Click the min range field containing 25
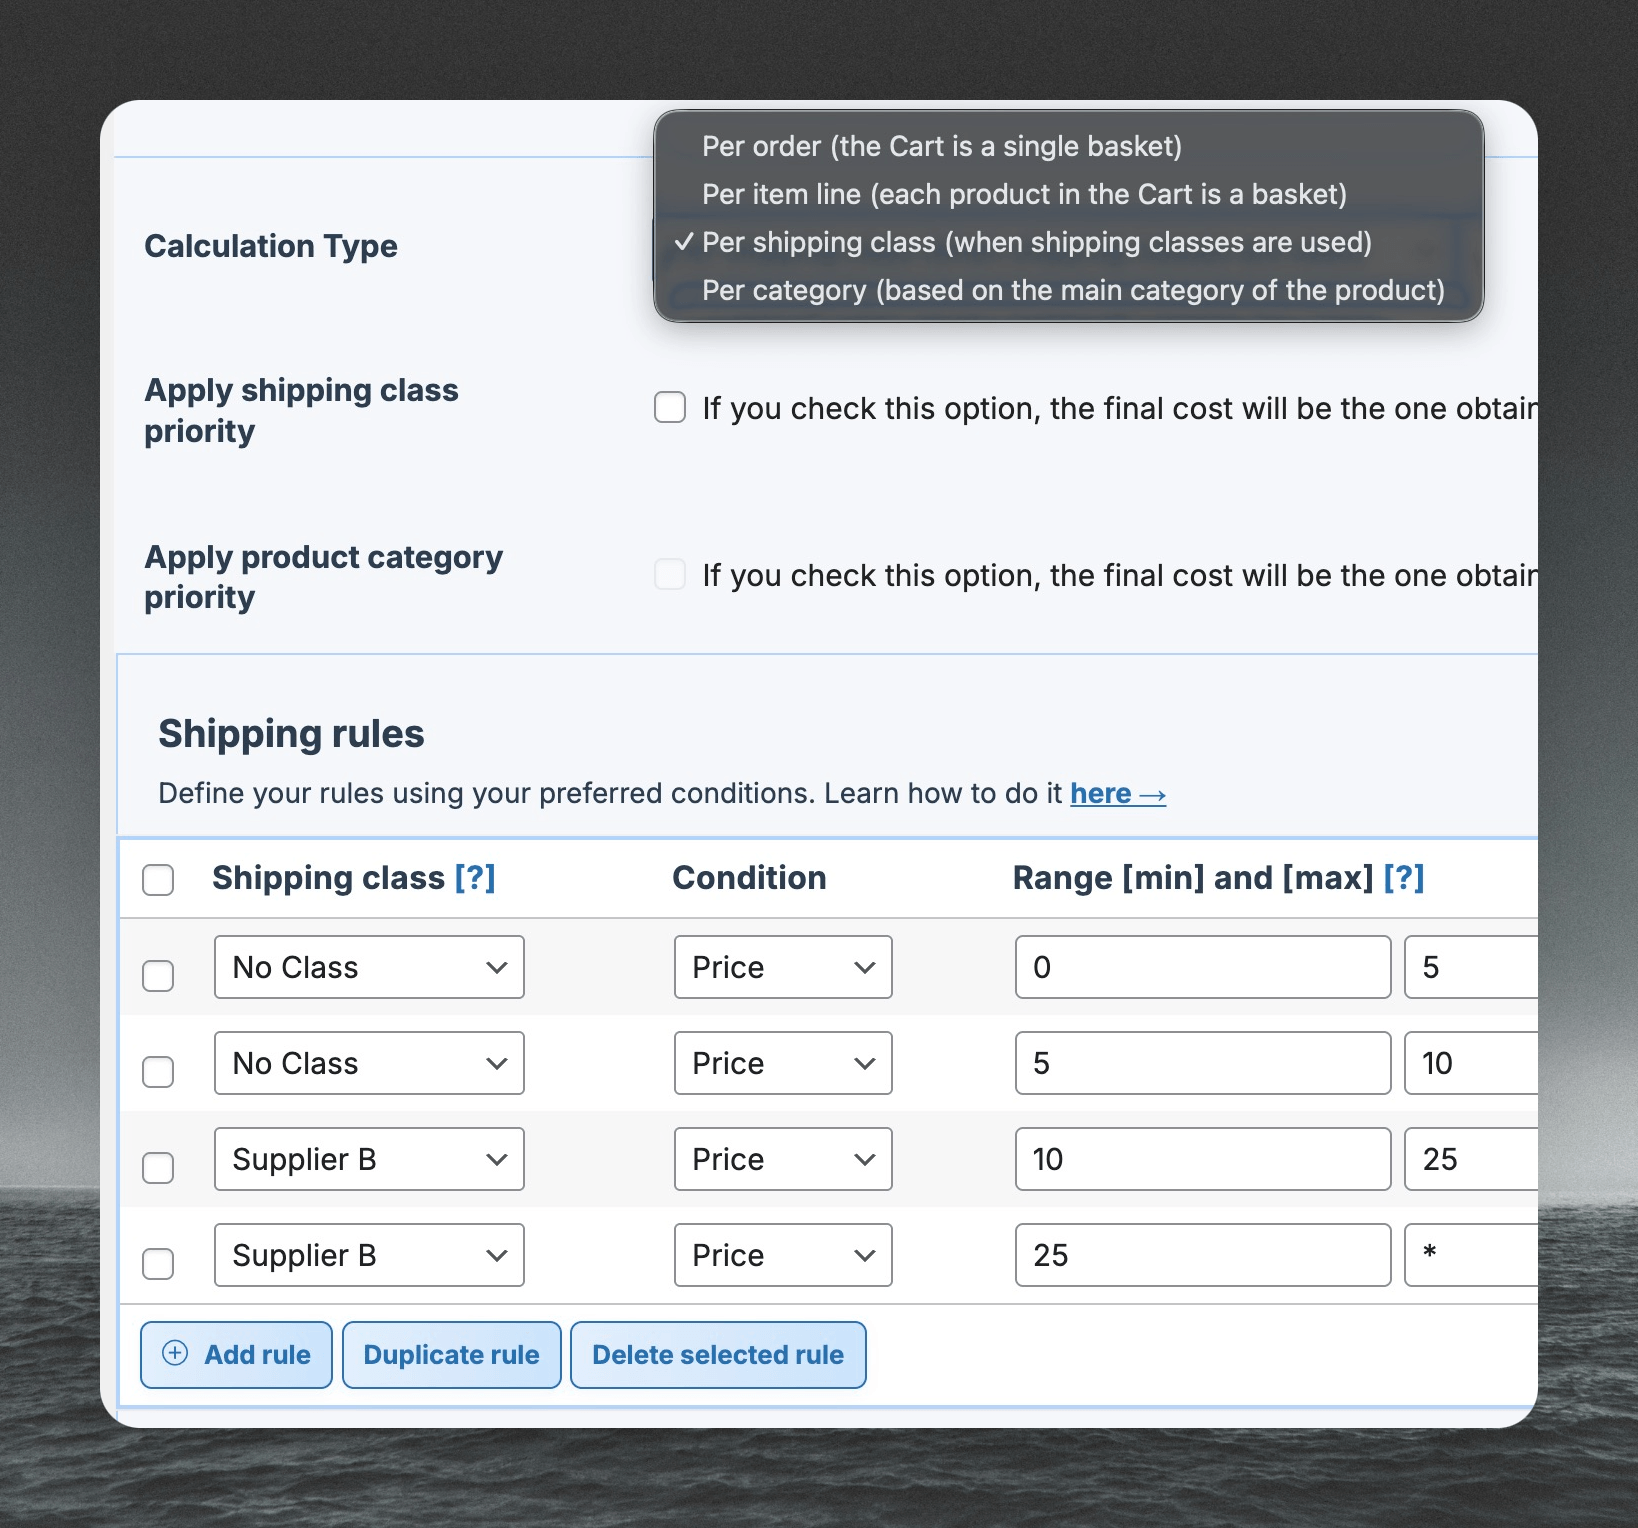 (1202, 1255)
